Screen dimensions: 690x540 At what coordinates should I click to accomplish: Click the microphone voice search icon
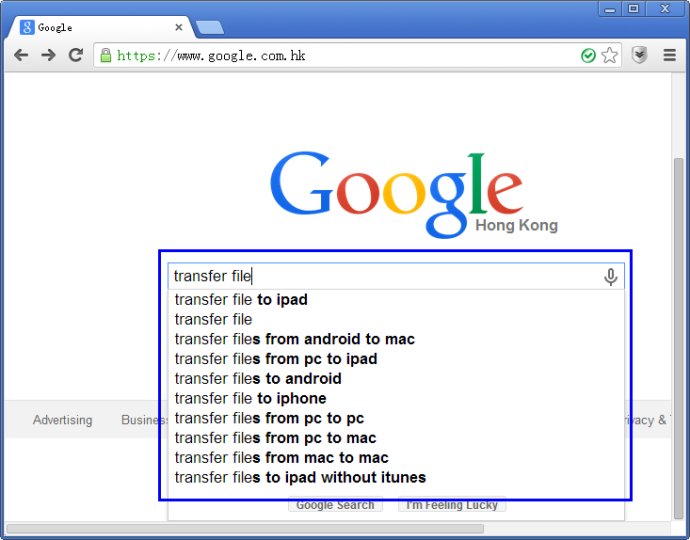click(x=611, y=277)
